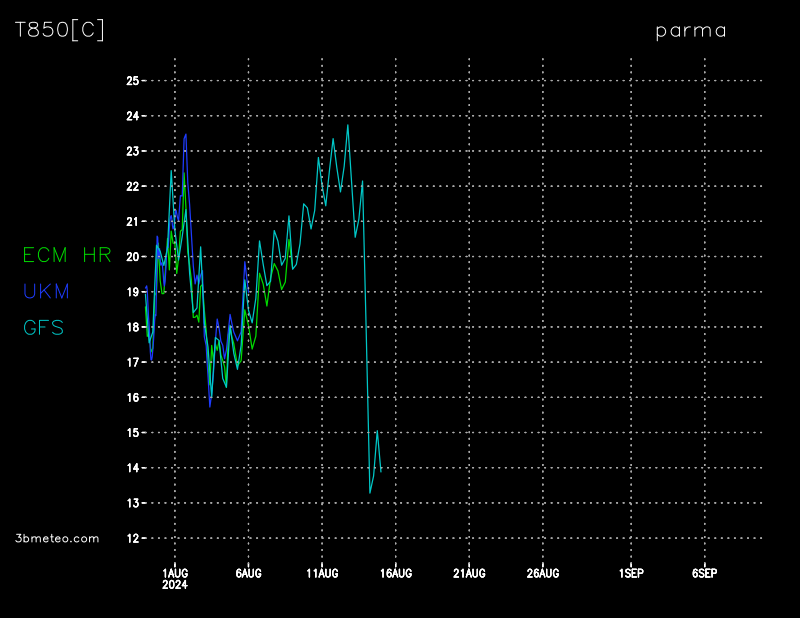
Task: Click the 20 value on temperature axis
Action: point(131,257)
